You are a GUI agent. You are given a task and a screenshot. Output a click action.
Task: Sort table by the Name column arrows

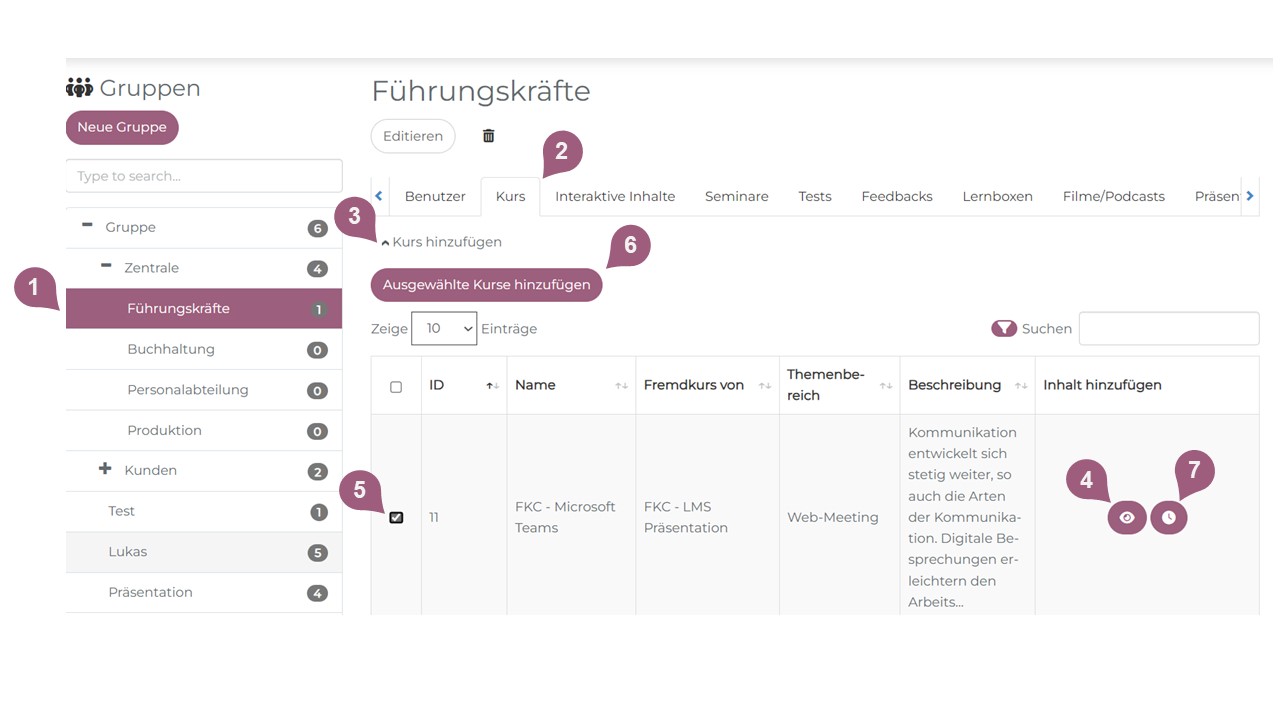click(621, 386)
